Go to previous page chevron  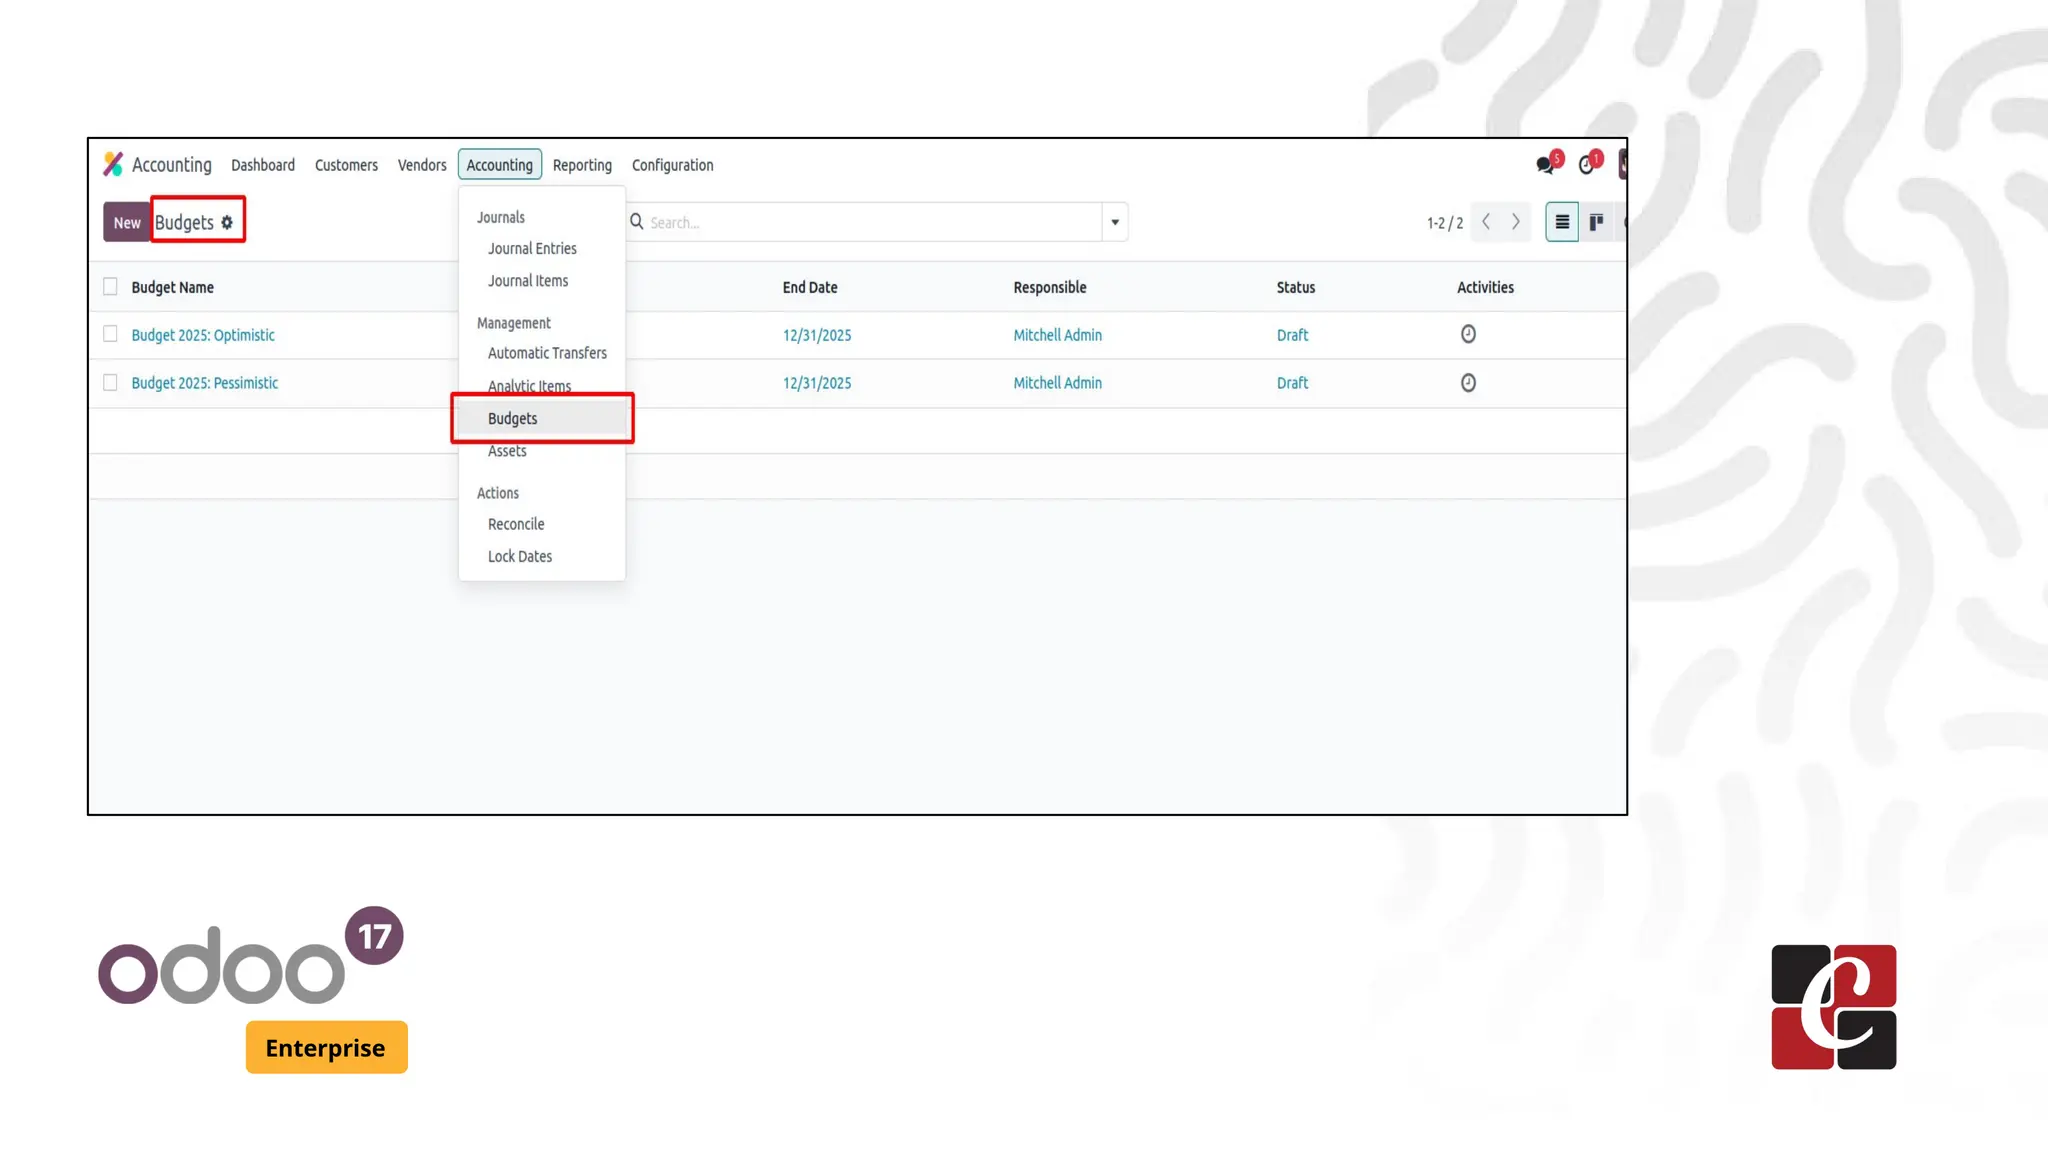click(x=1486, y=222)
